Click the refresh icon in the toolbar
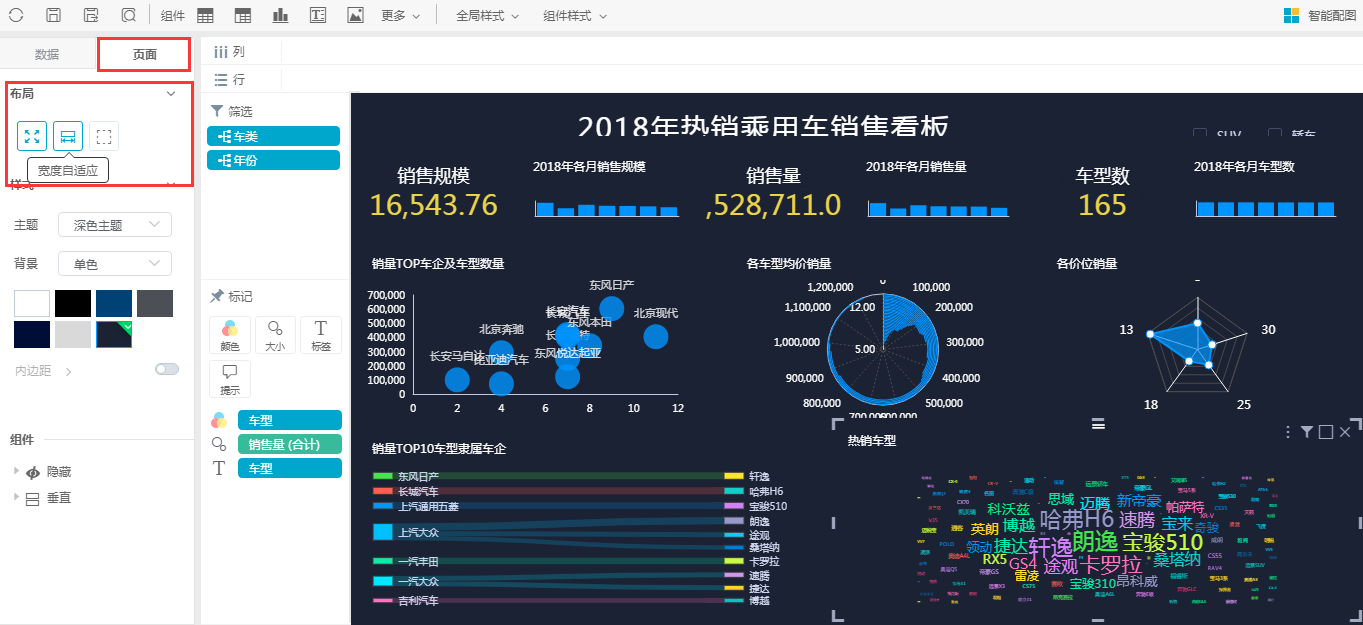1363x625 pixels. coord(16,15)
